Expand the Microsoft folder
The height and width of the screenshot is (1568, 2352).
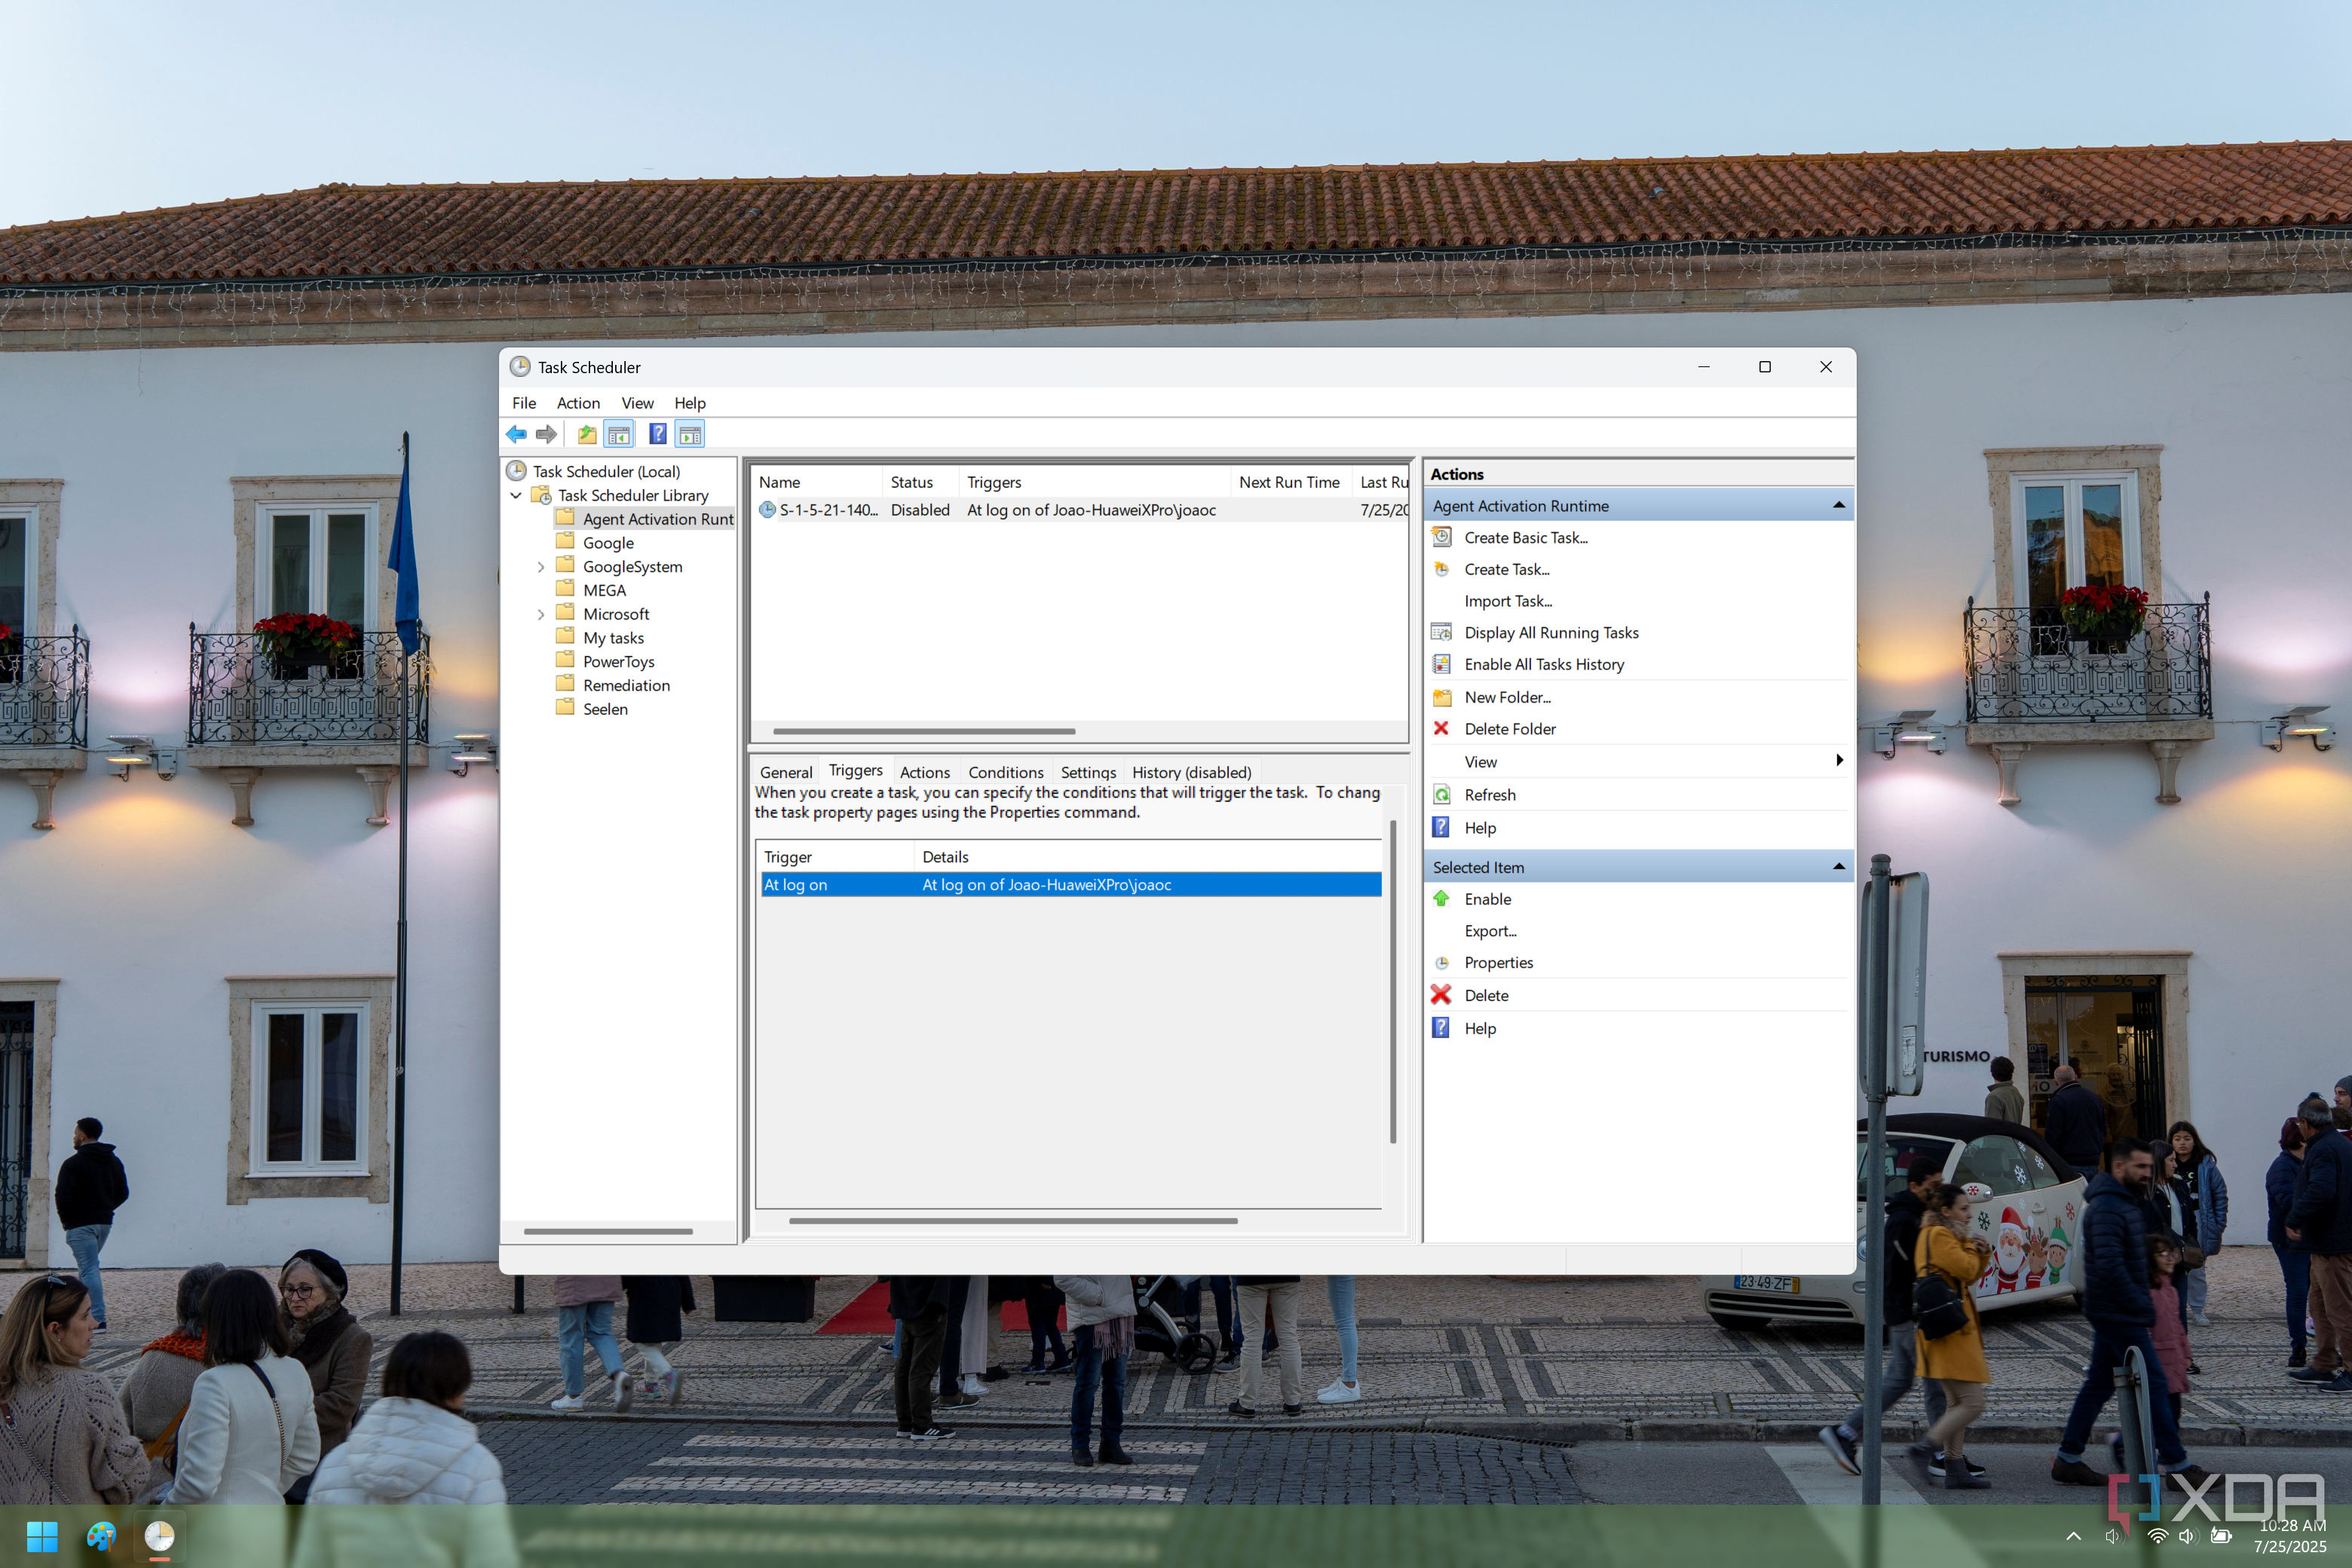[541, 614]
